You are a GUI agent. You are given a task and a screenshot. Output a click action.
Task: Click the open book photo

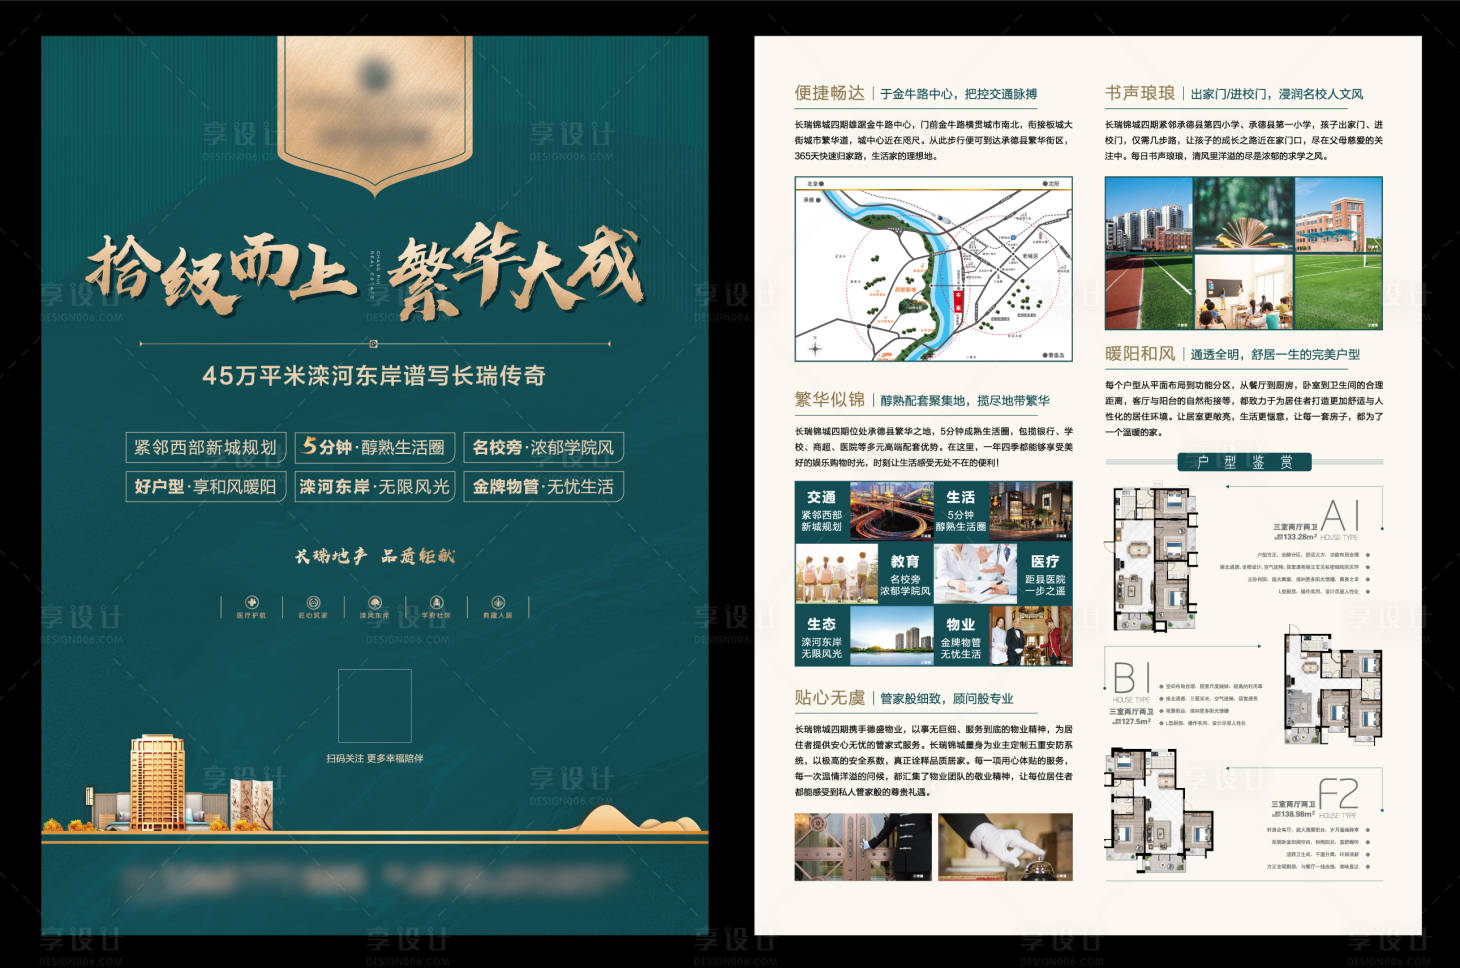(1243, 215)
